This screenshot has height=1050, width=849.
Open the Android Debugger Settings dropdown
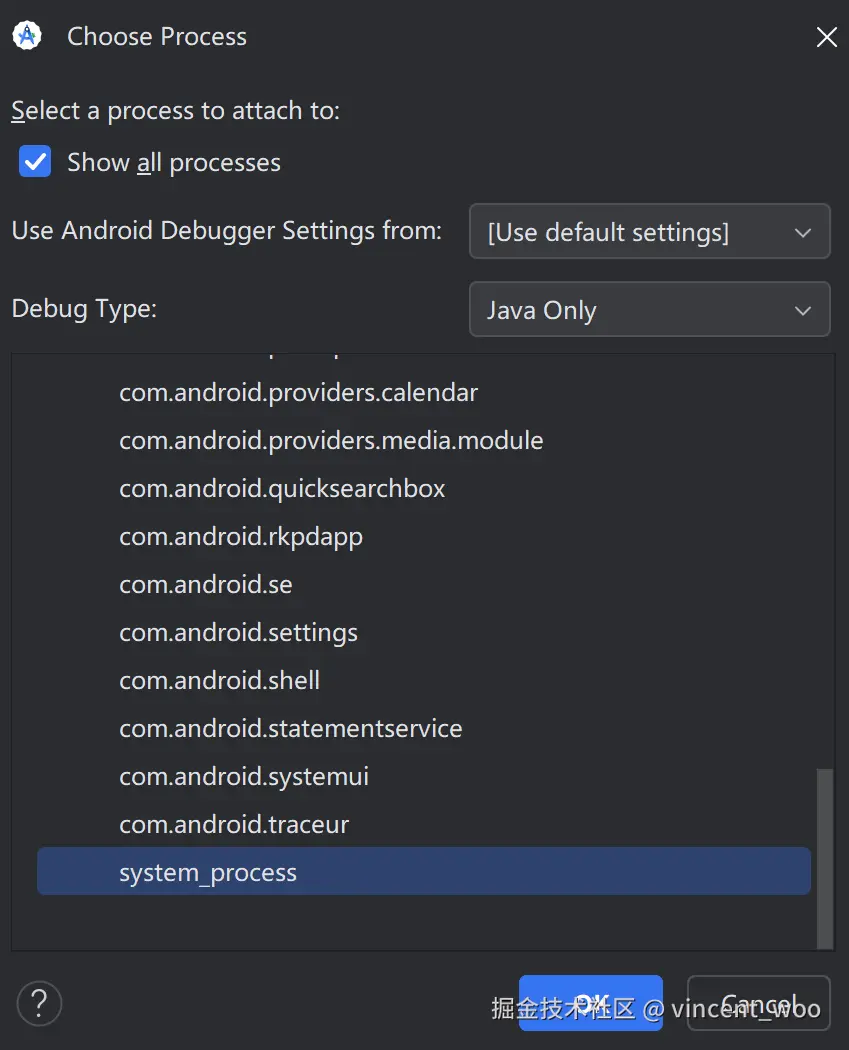pyautogui.click(x=649, y=232)
